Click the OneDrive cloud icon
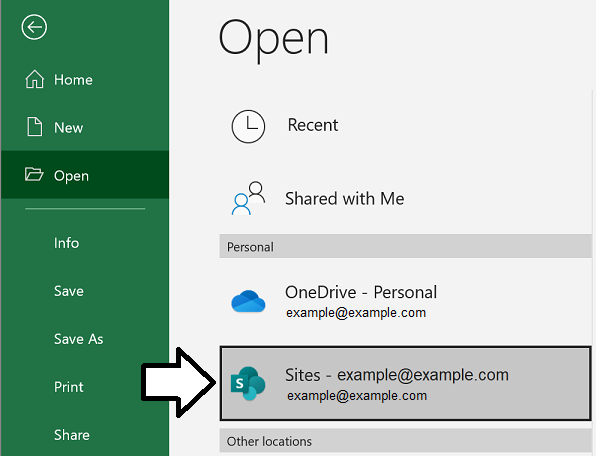 tap(248, 301)
